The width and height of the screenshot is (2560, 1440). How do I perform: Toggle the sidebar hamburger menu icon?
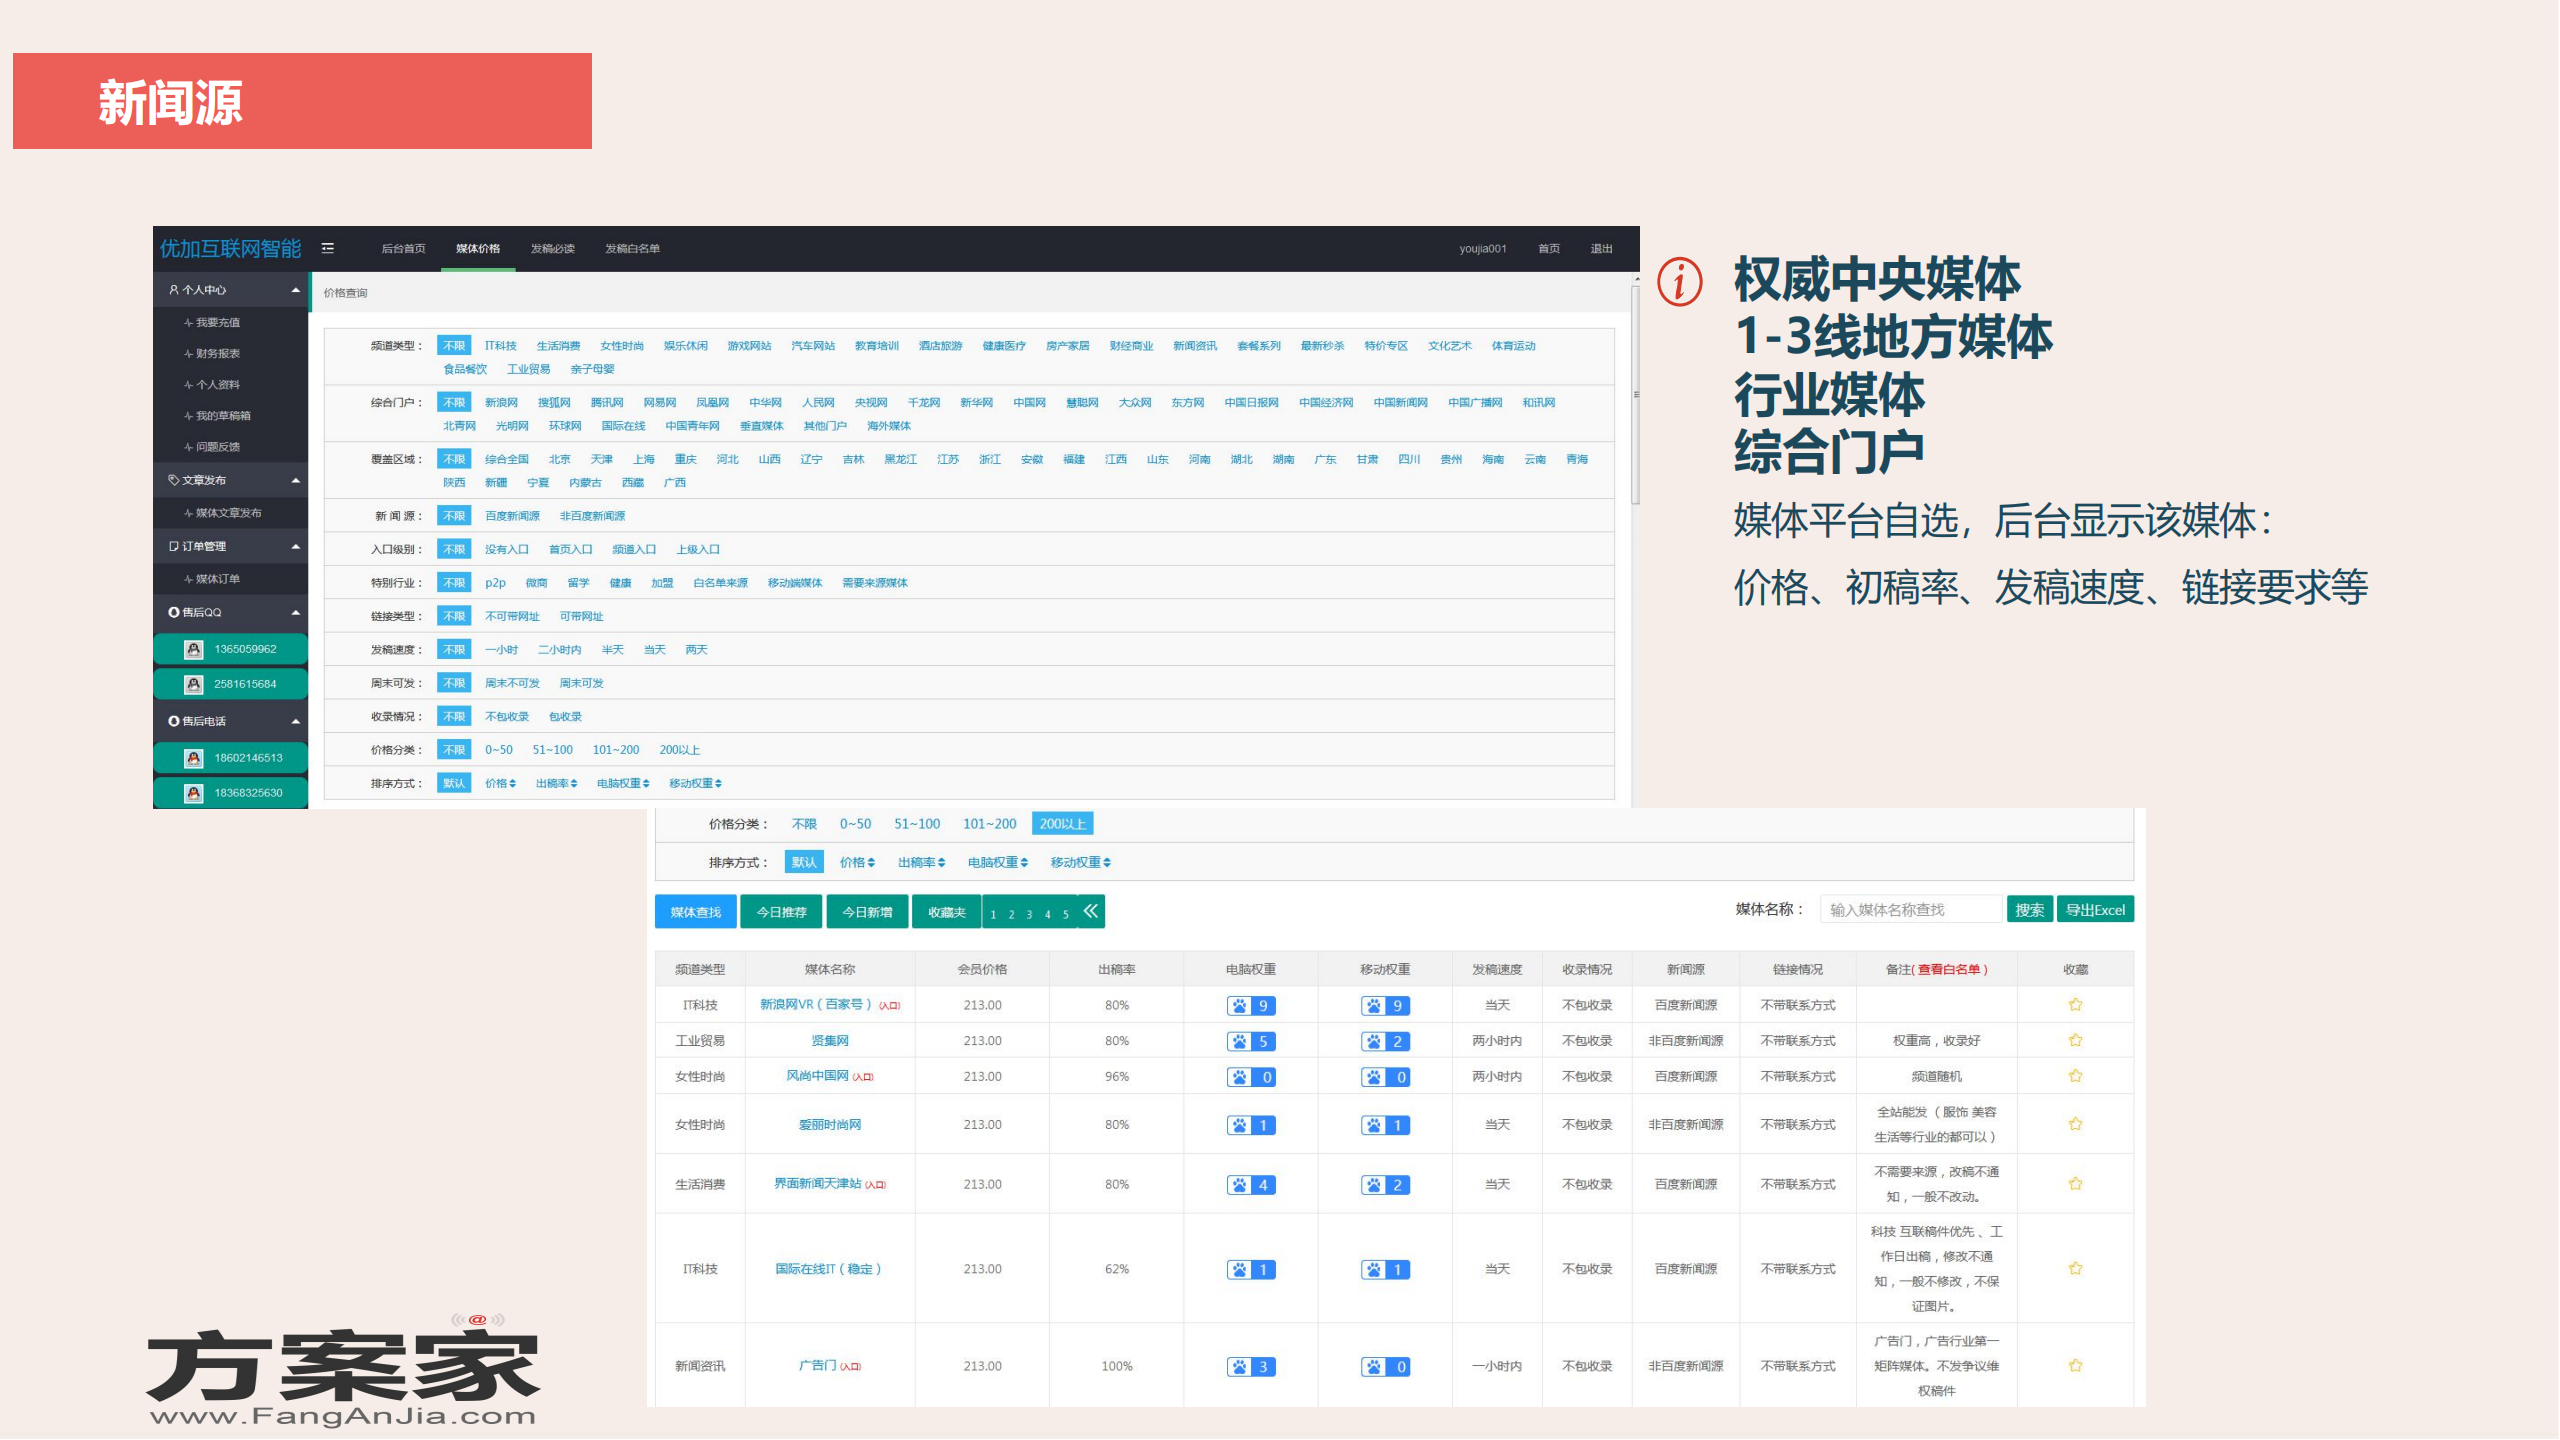(x=327, y=248)
